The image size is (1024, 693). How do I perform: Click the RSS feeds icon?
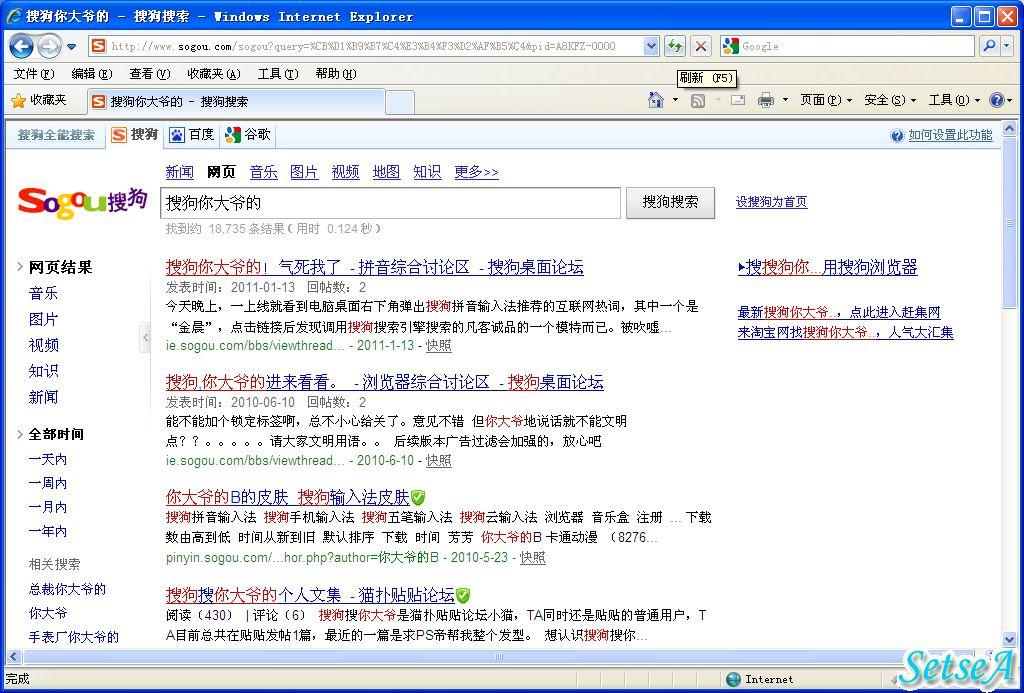[698, 101]
